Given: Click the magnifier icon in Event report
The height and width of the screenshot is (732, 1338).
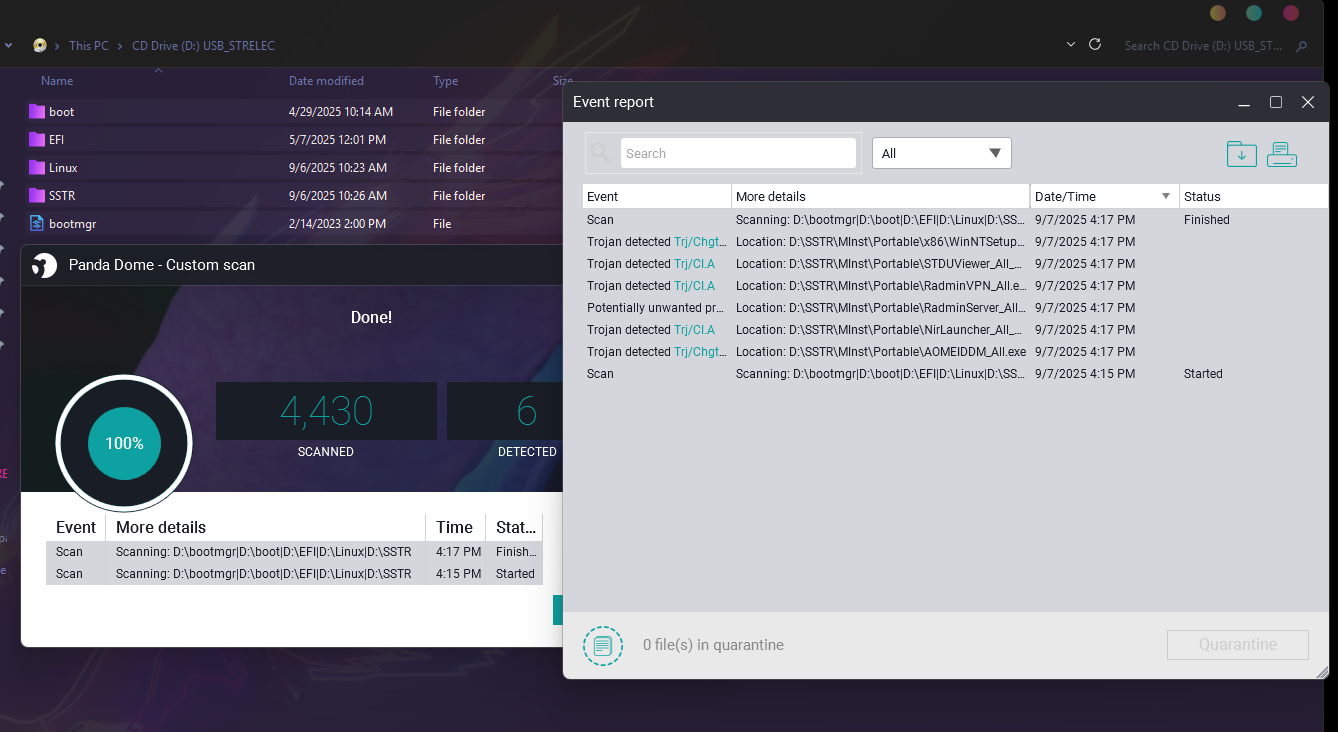Looking at the screenshot, I should pyautogui.click(x=601, y=153).
